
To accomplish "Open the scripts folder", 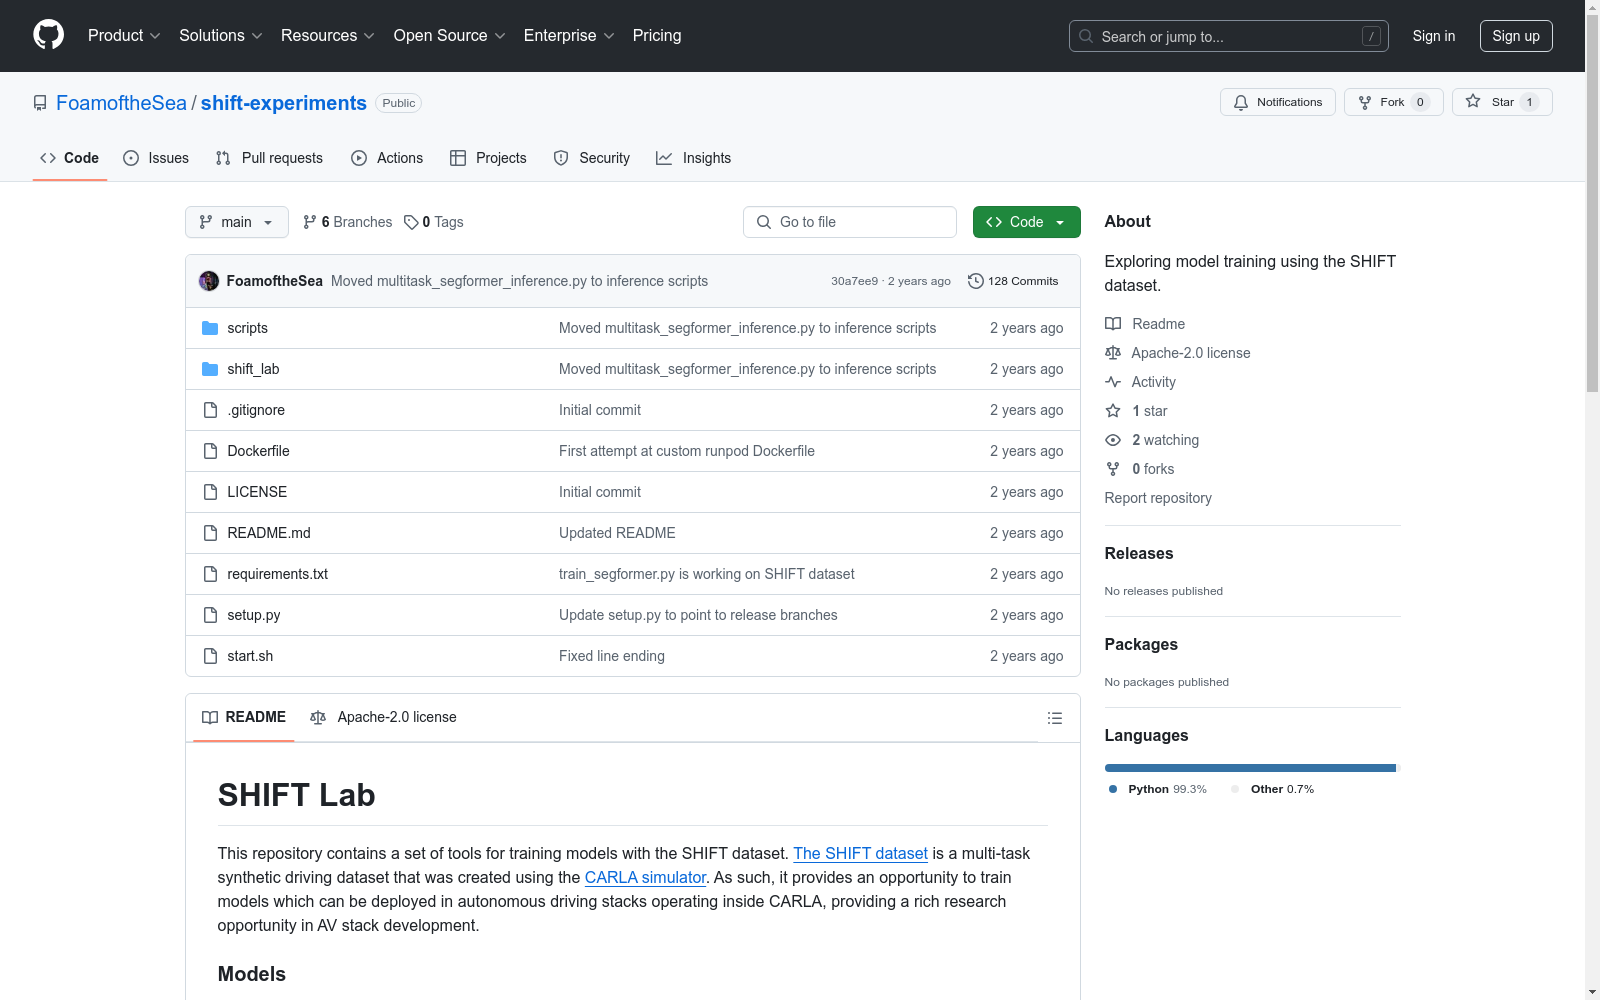I will click(247, 328).
